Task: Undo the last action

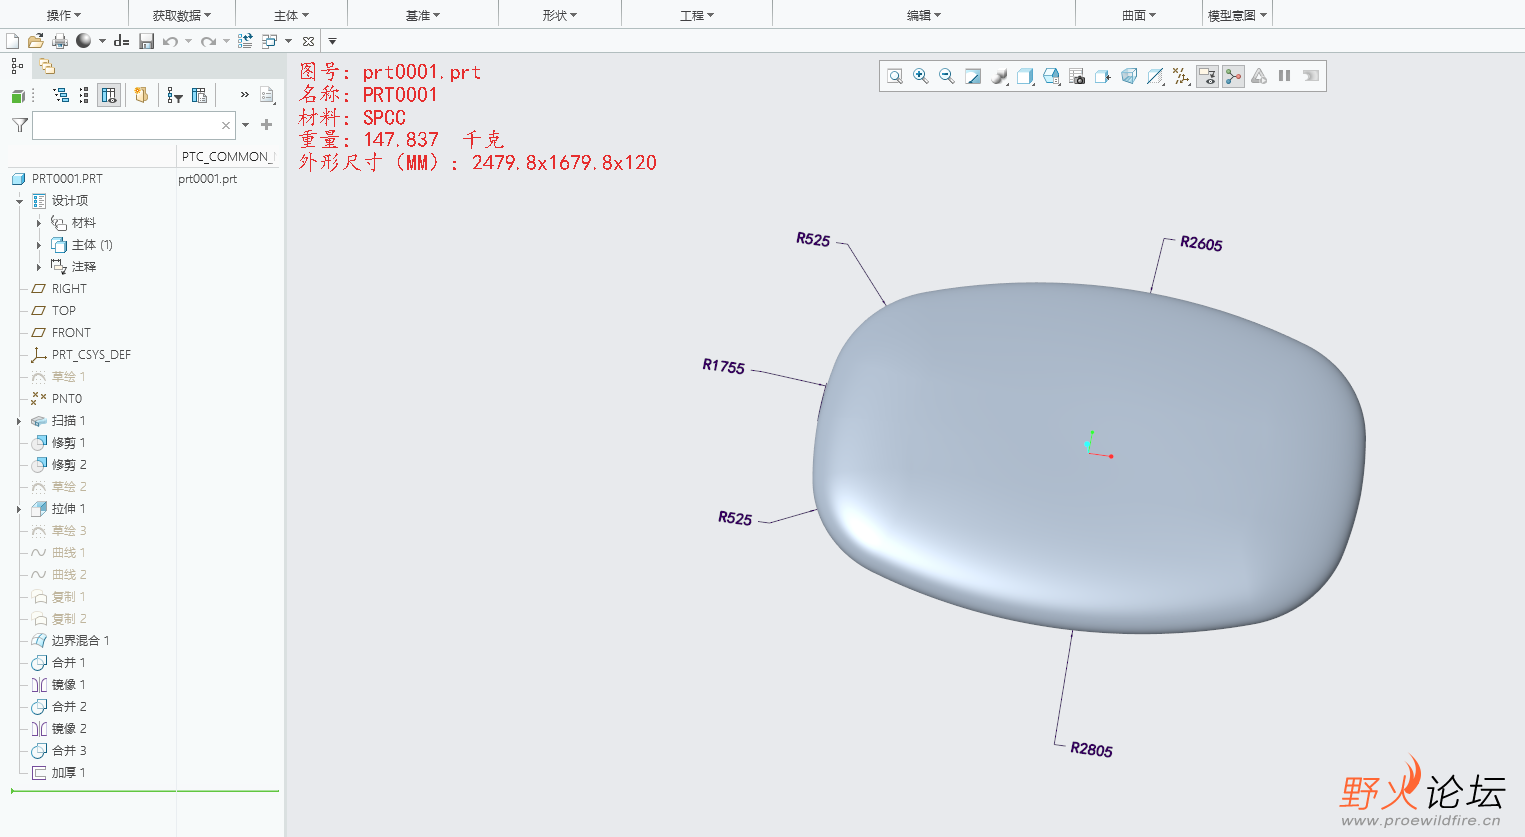Action: pyautogui.click(x=170, y=41)
